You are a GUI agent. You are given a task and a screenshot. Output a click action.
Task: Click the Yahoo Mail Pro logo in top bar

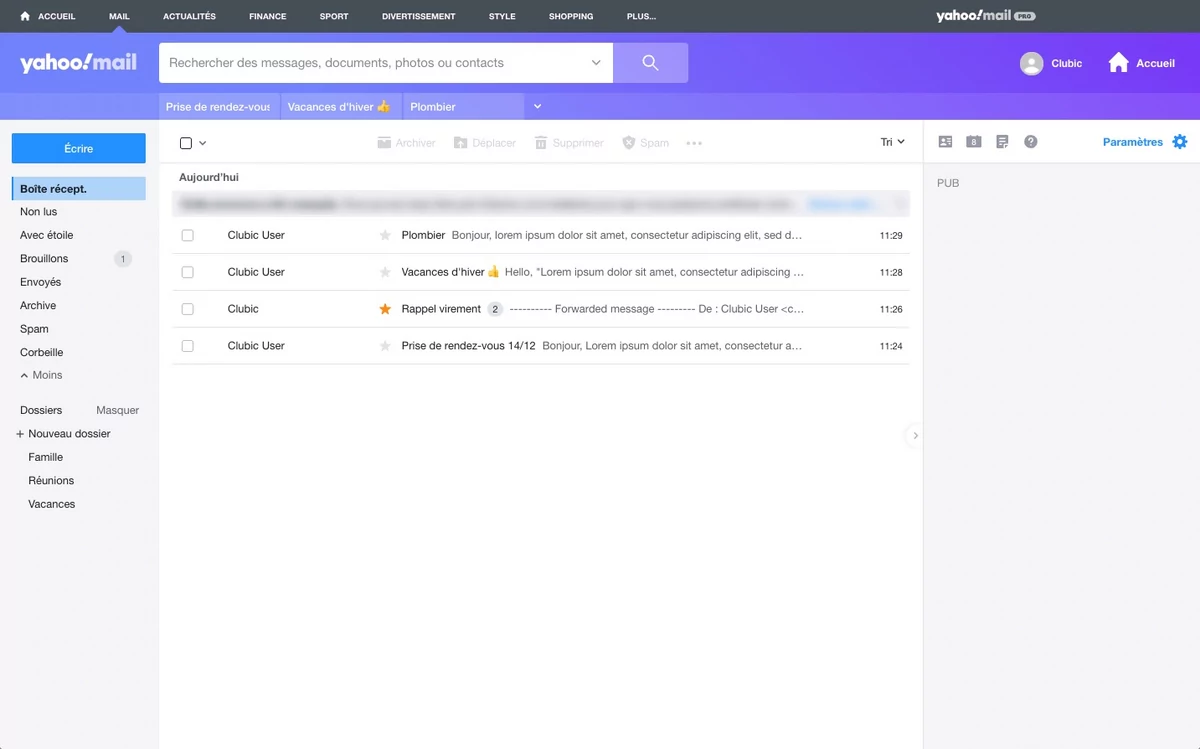985,16
